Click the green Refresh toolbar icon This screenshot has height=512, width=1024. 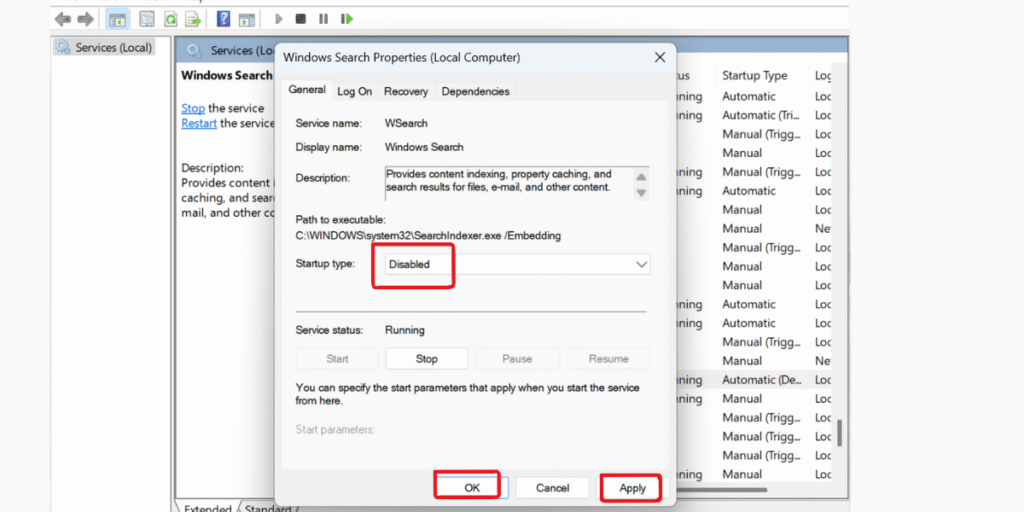tap(170, 20)
